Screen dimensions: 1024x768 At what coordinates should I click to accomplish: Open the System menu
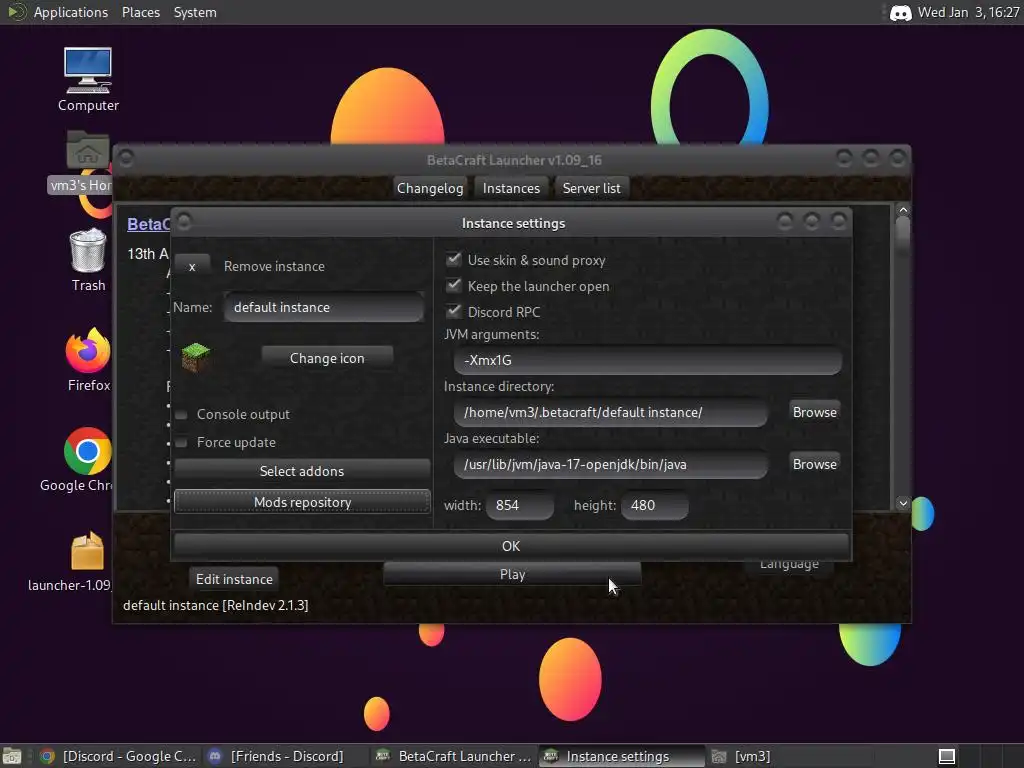pyautogui.click(x=195, y=12)
